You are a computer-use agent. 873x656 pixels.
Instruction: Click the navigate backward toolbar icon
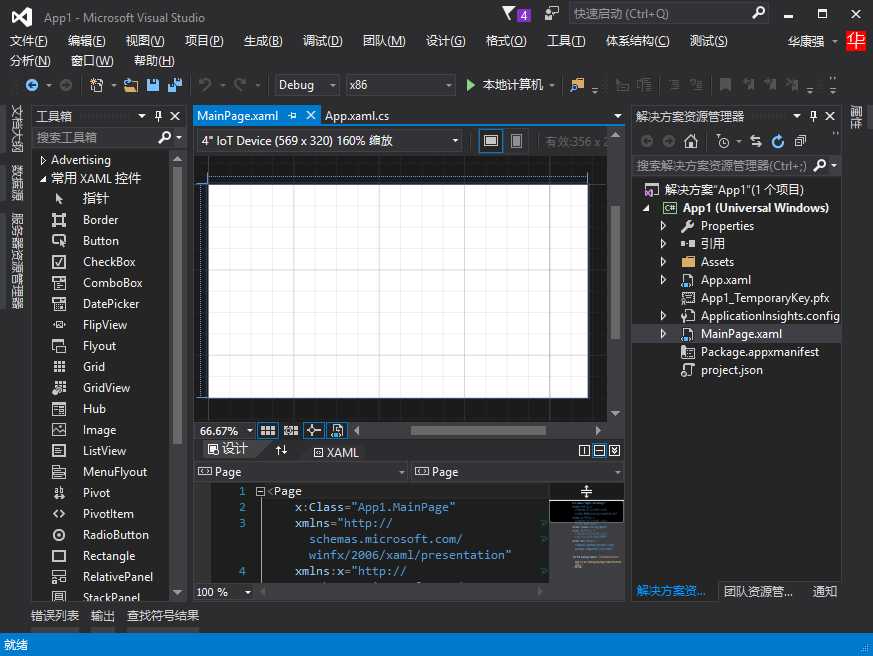(32, 85)
